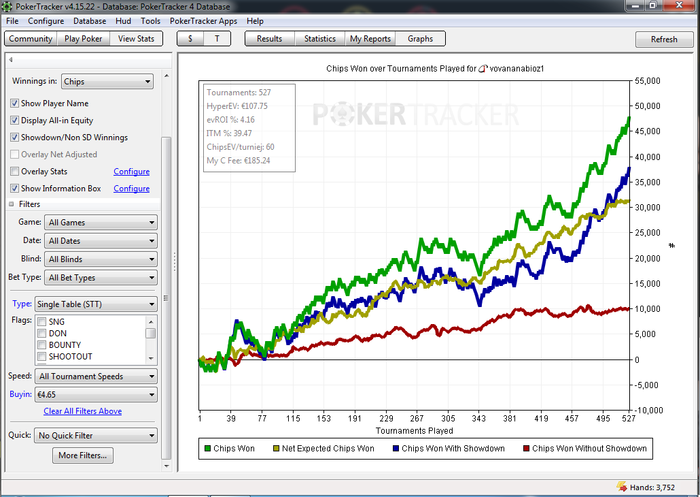Open the Help menu
The width and height of the screenshot is (700, 497).
point(255,21)
